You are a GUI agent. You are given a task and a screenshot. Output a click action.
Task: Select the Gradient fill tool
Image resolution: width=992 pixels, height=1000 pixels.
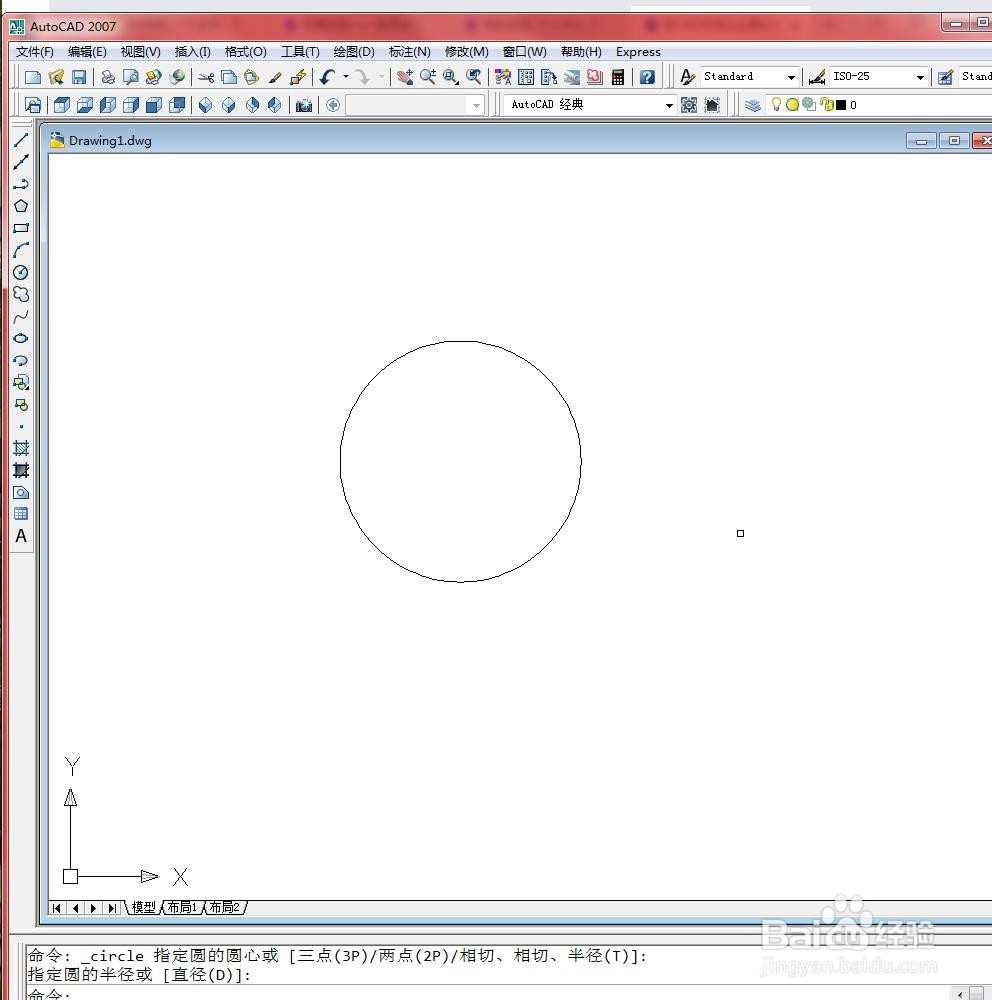click(x=21, y=470)
